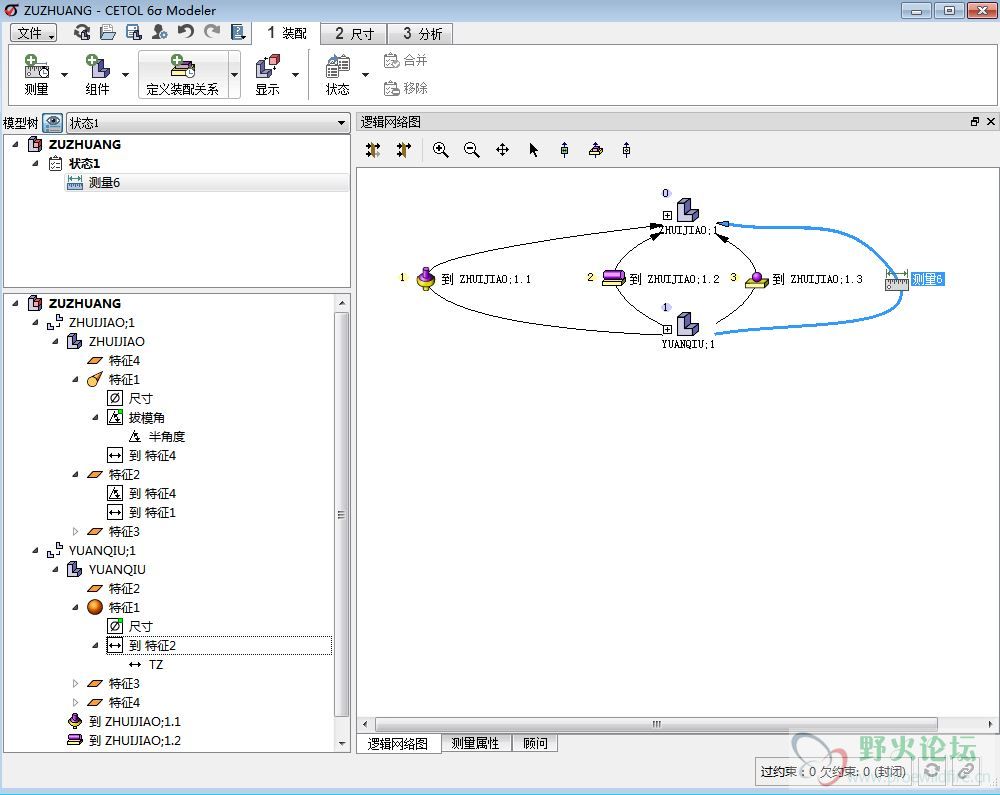Image resolution: width=1000 pixels, height=795 pixels.
Task: Click the diagram horizontal scrollbar
Action: (656, 724)
